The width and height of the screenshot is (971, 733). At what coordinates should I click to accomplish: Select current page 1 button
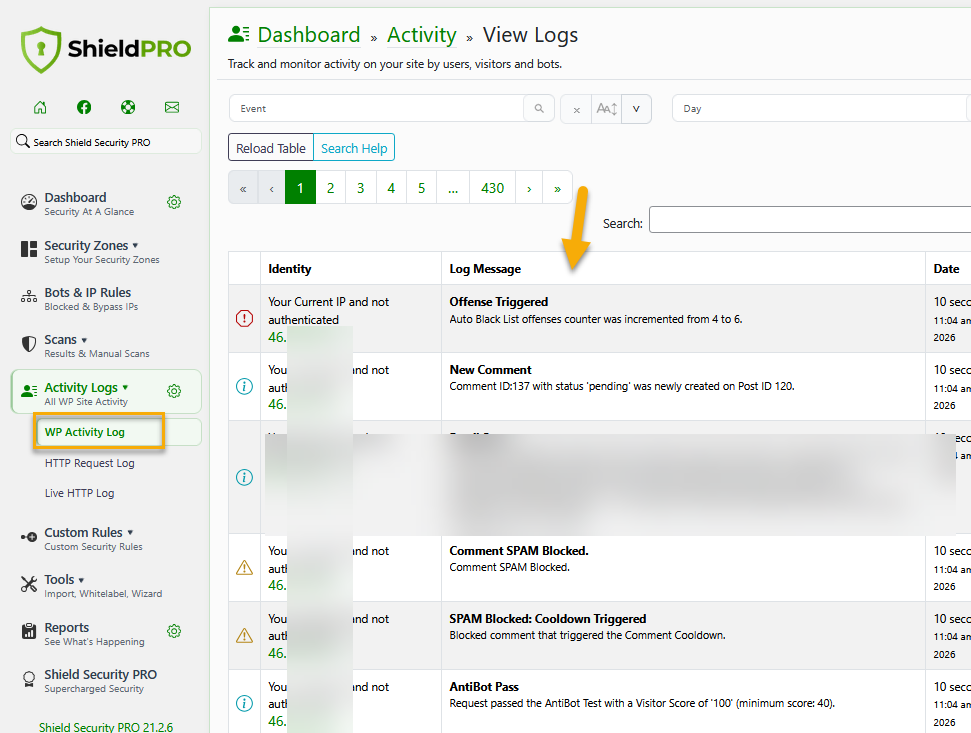[x=300, y=188]
